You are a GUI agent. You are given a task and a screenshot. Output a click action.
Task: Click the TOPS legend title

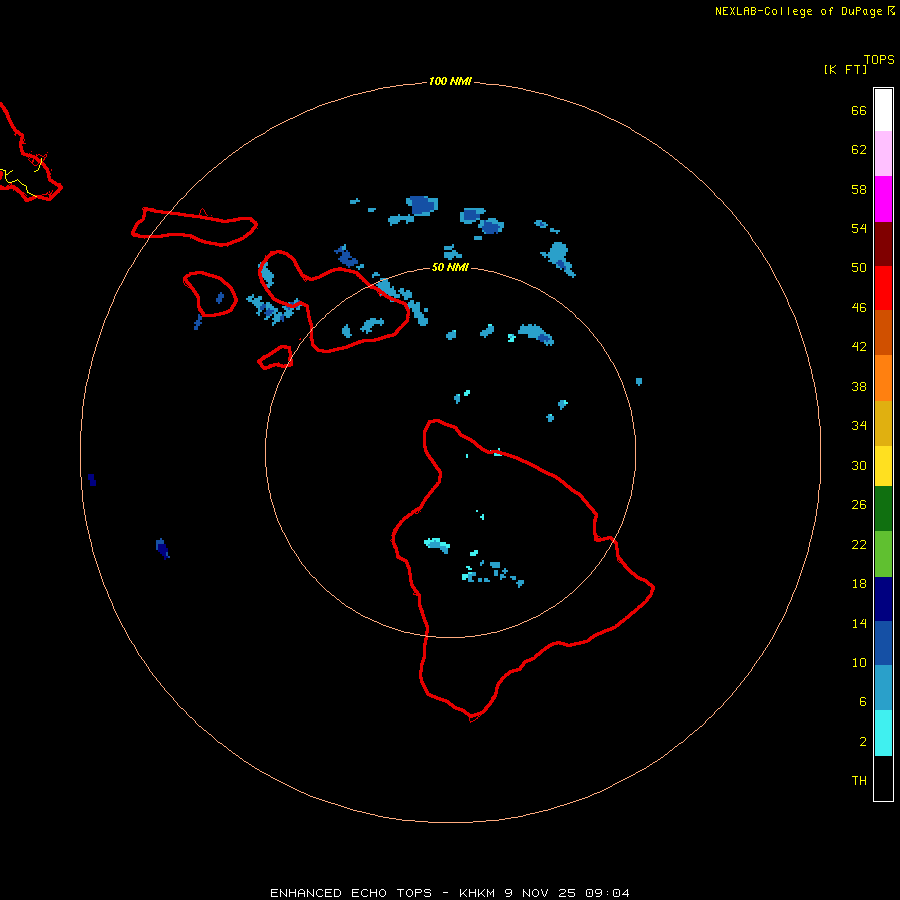coord(879,60)
